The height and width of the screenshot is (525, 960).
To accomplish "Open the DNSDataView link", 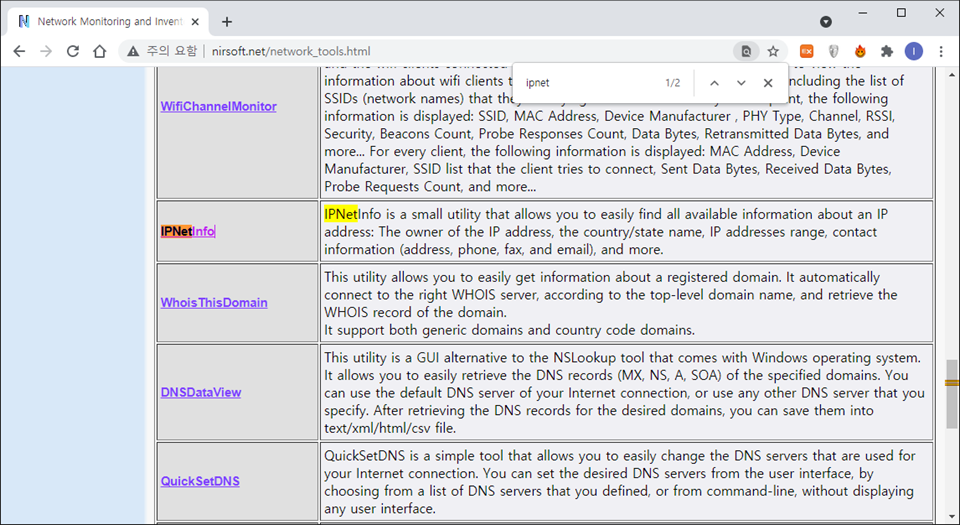I will [x=201, y=393].
